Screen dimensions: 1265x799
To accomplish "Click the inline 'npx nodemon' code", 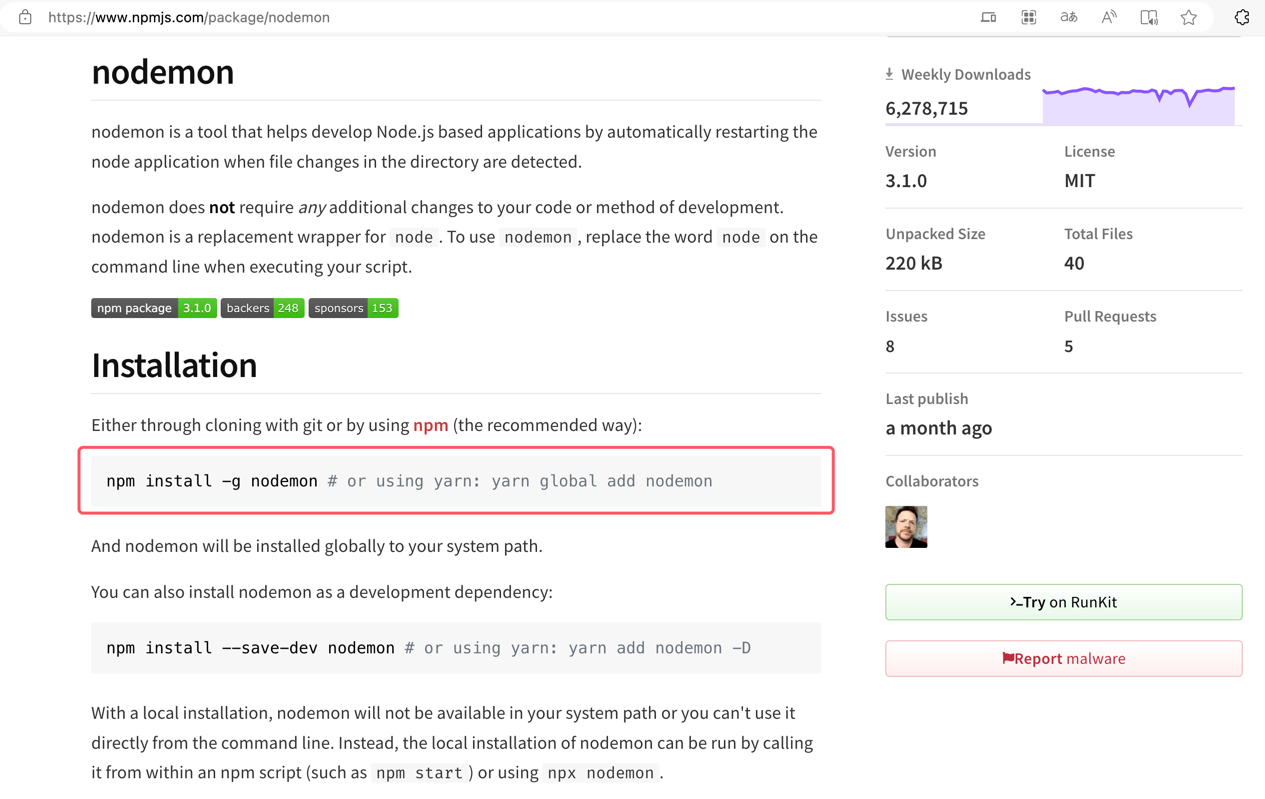I will pyautogui.click(x=601, y=773).
